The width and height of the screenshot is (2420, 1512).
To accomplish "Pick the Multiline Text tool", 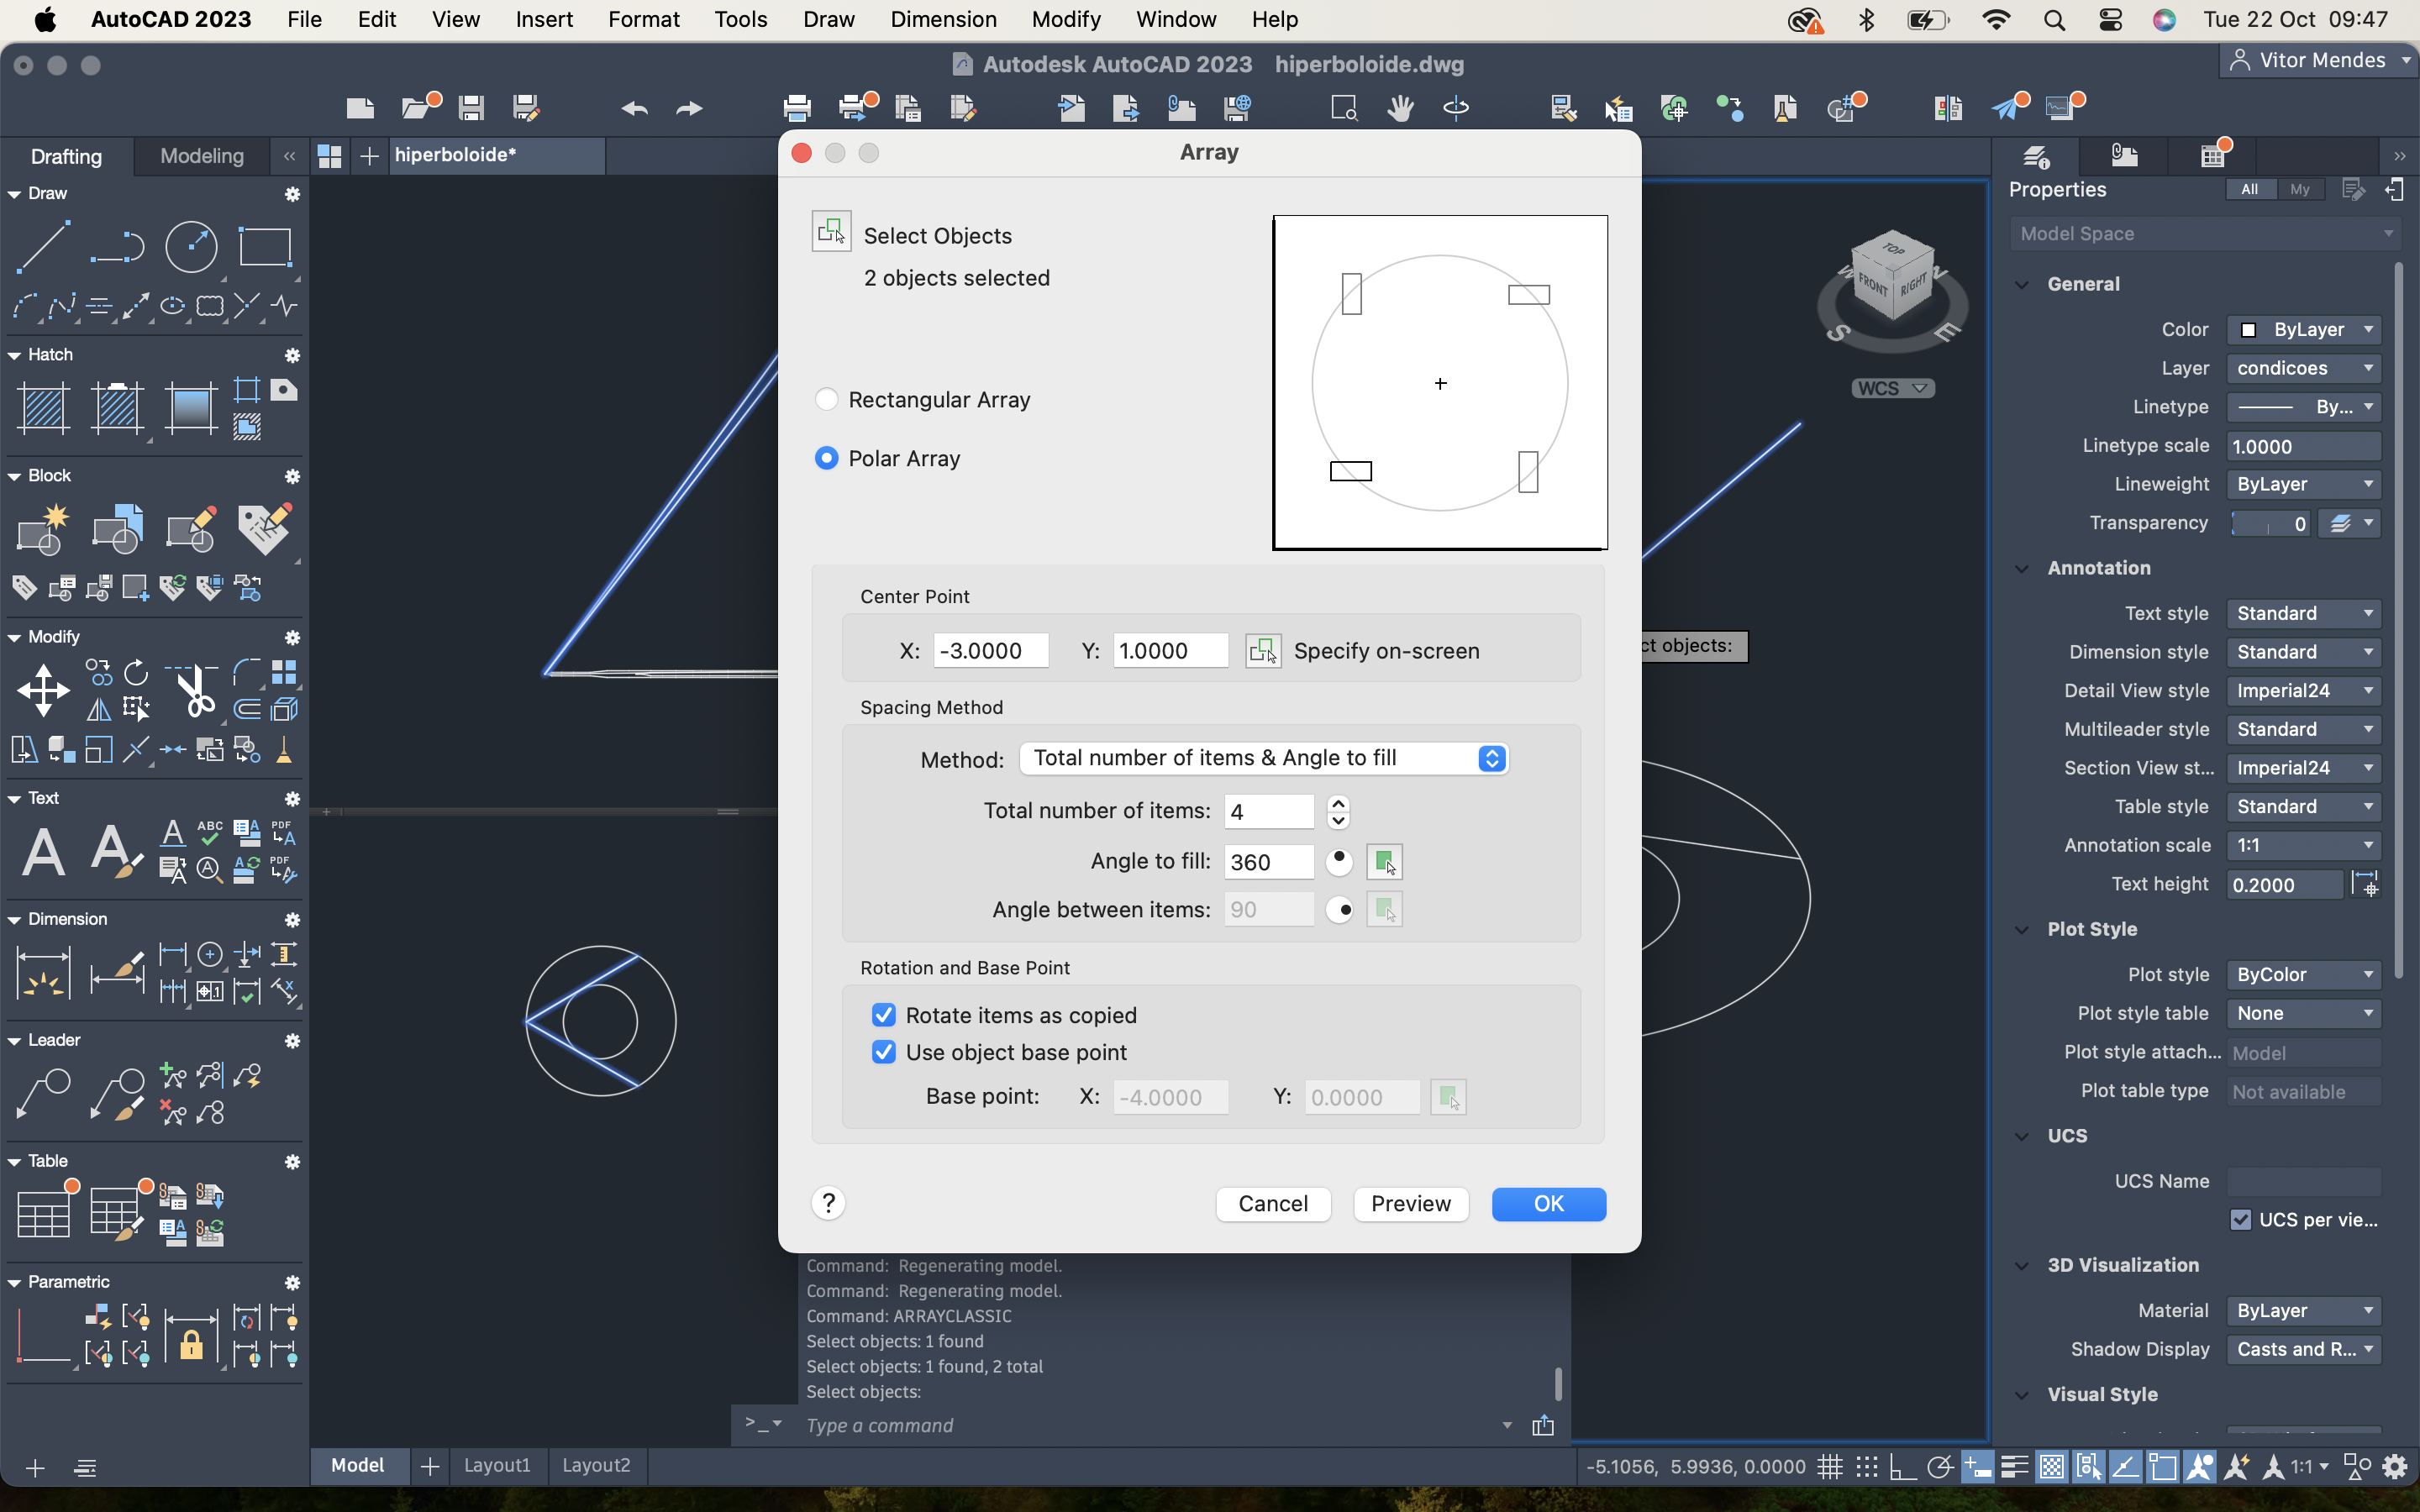I will click(43, 852).
